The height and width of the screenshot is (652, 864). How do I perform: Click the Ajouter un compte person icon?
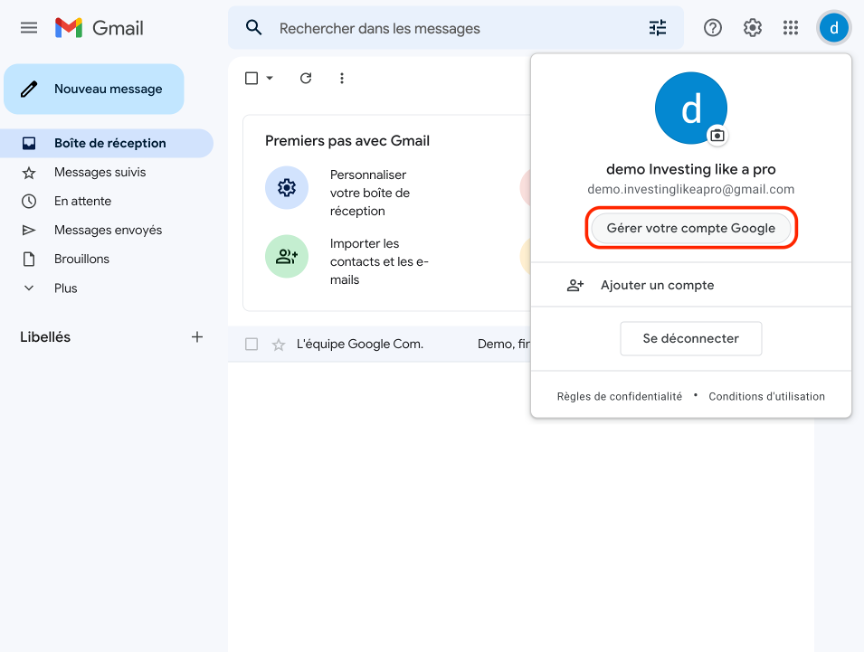coord(575,285)
